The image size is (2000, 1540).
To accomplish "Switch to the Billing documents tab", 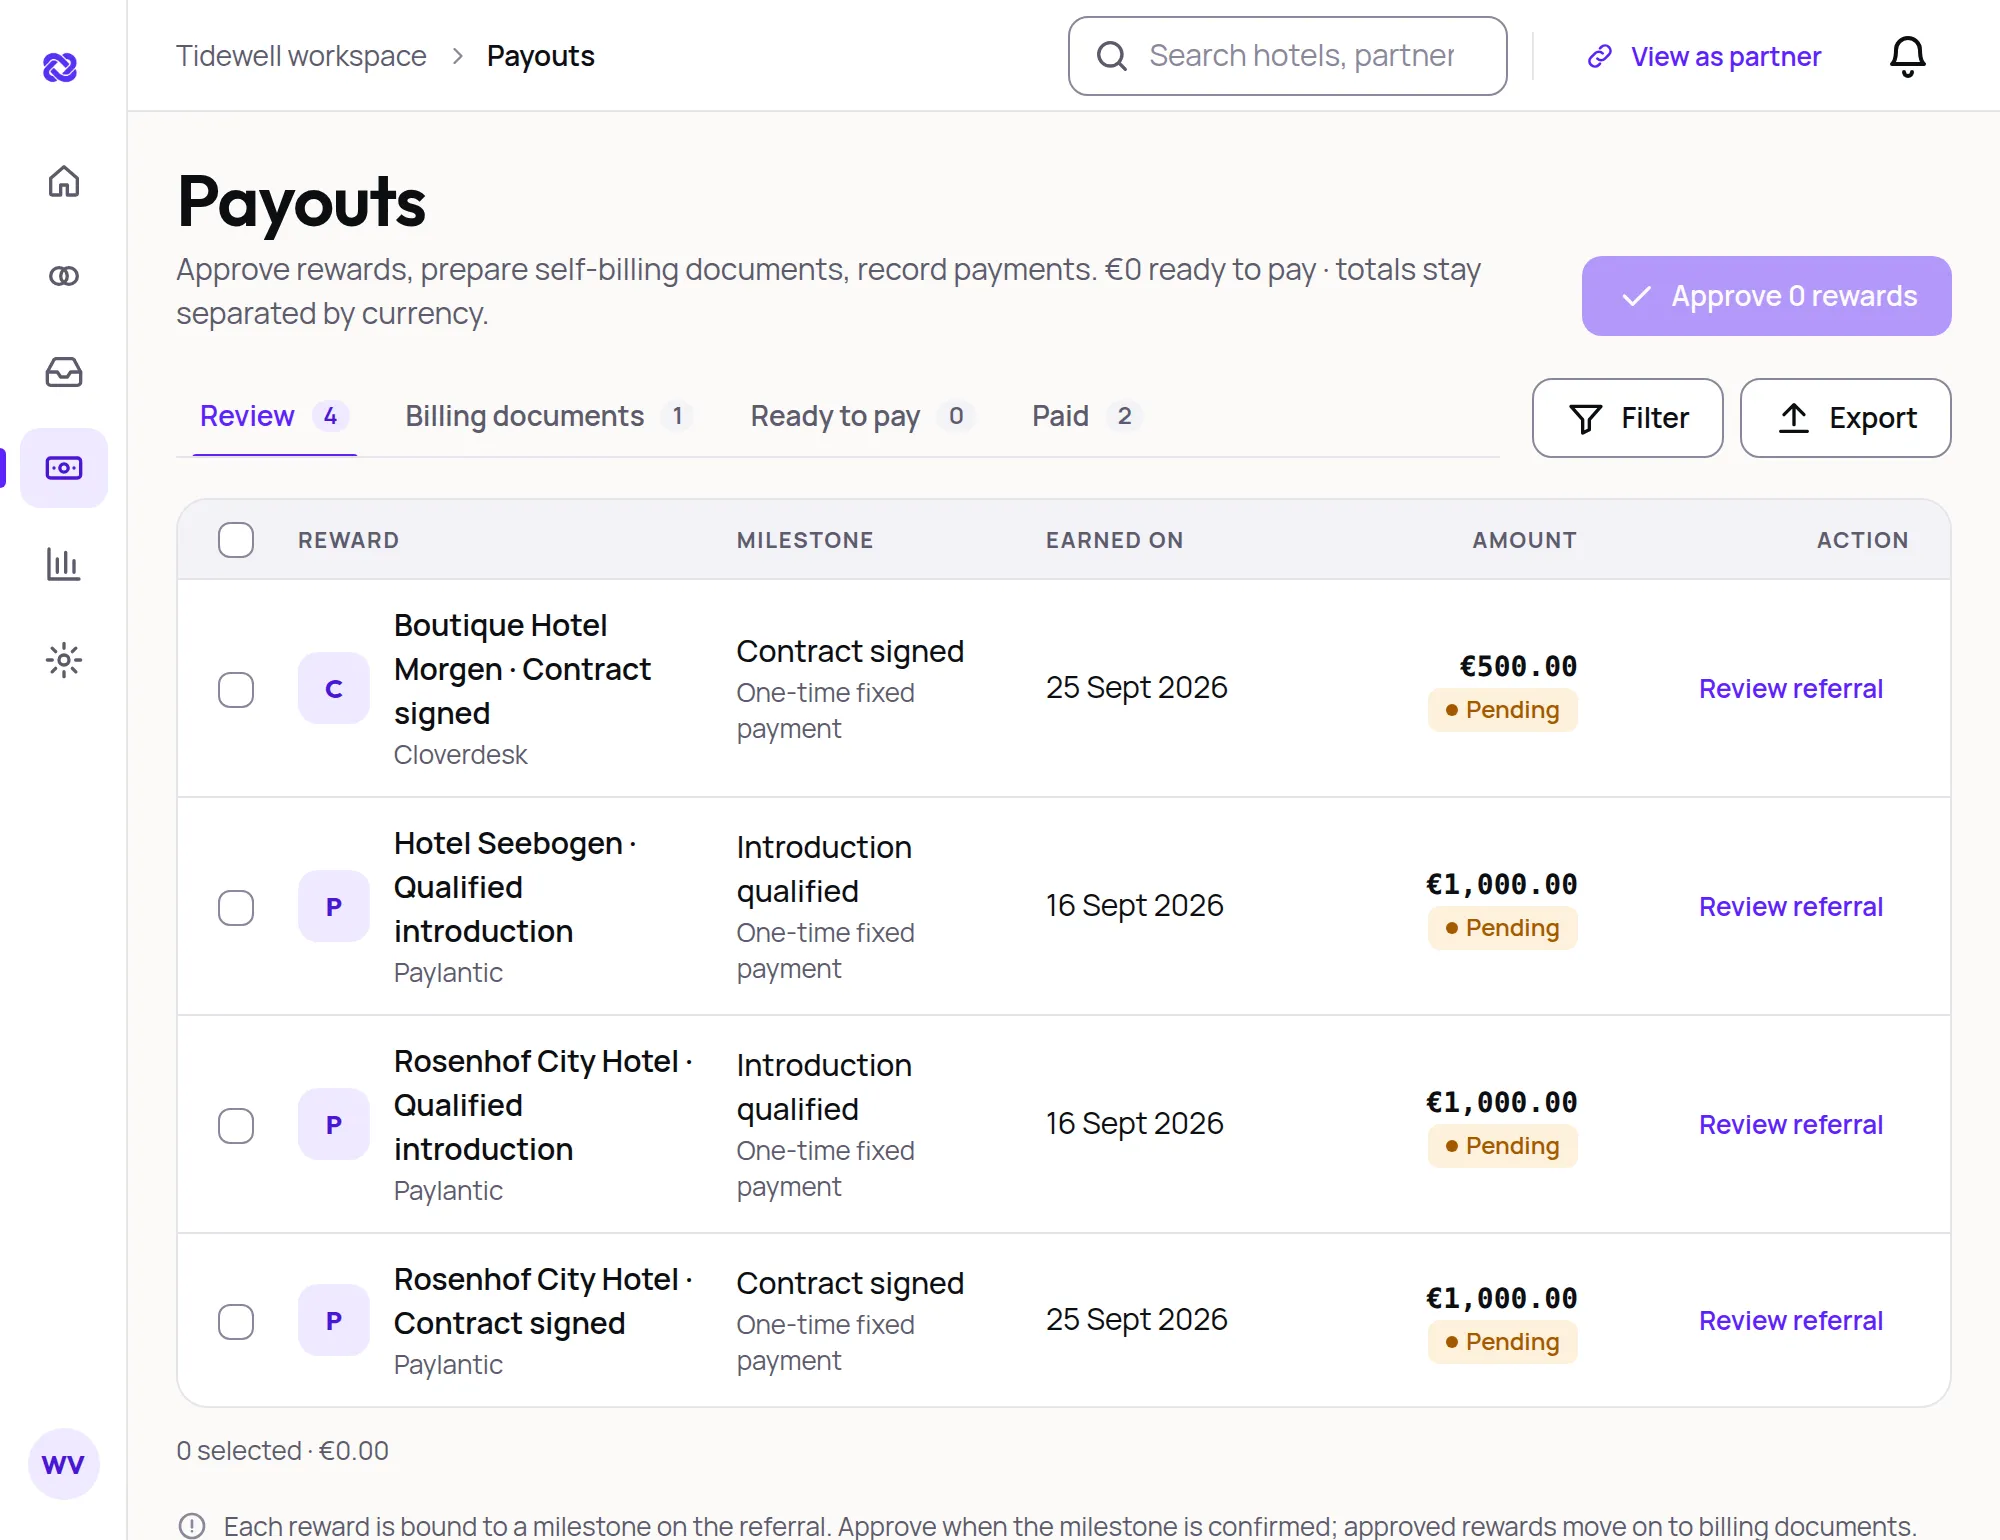I will [x=549, y=416].
